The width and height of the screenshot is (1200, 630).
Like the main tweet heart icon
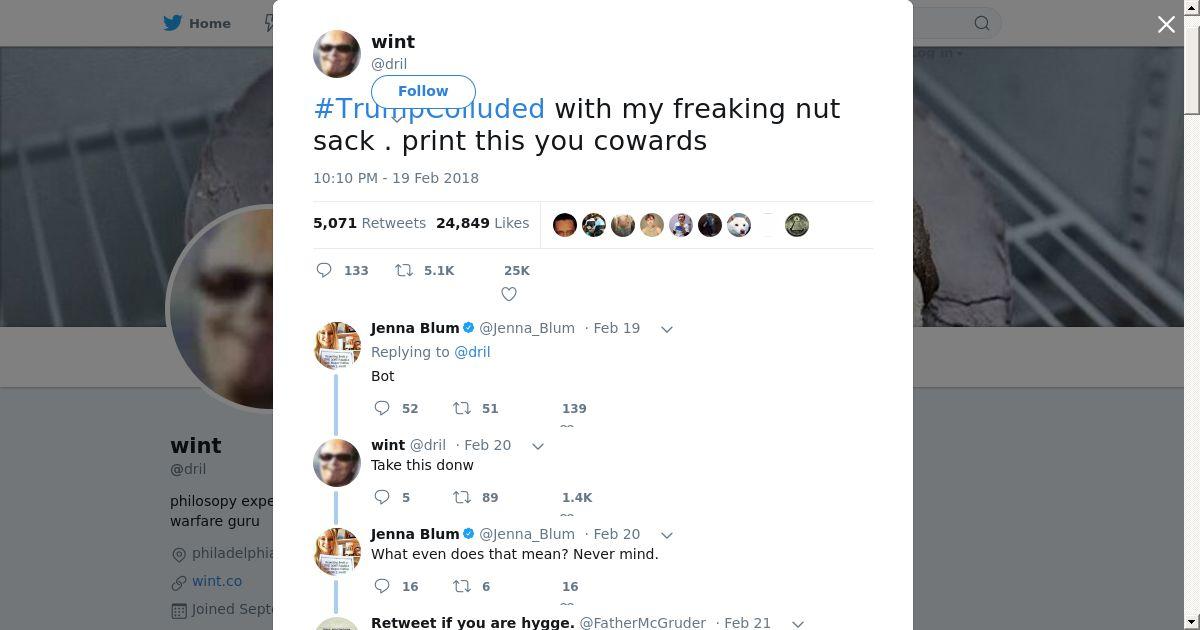tap(509, 294)
